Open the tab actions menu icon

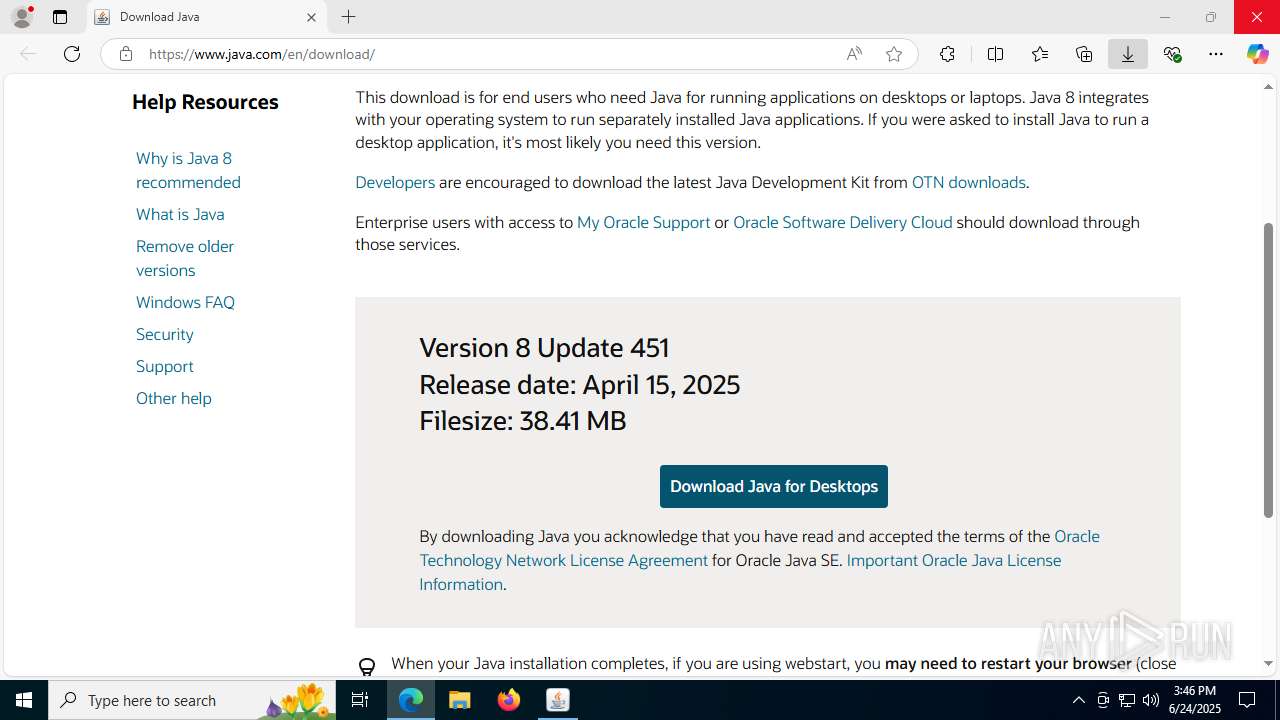[x=60, y=17]
